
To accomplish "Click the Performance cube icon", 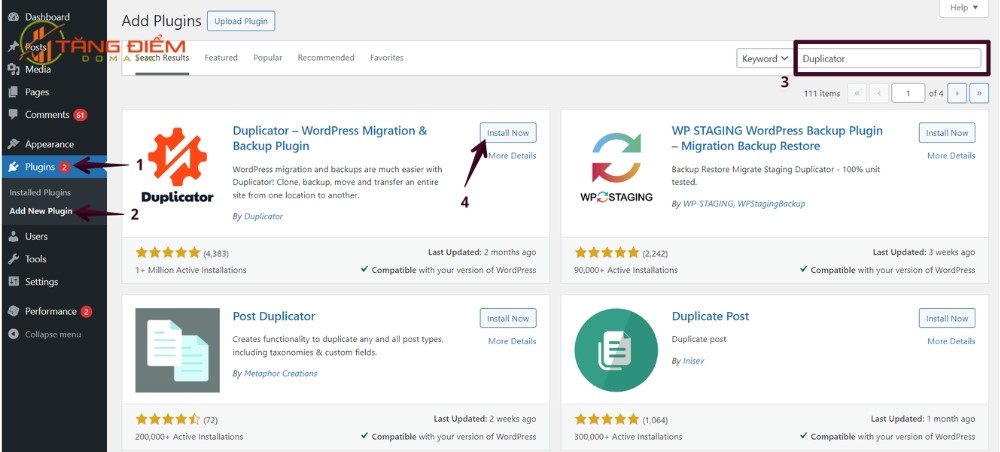I will [13, 312].
